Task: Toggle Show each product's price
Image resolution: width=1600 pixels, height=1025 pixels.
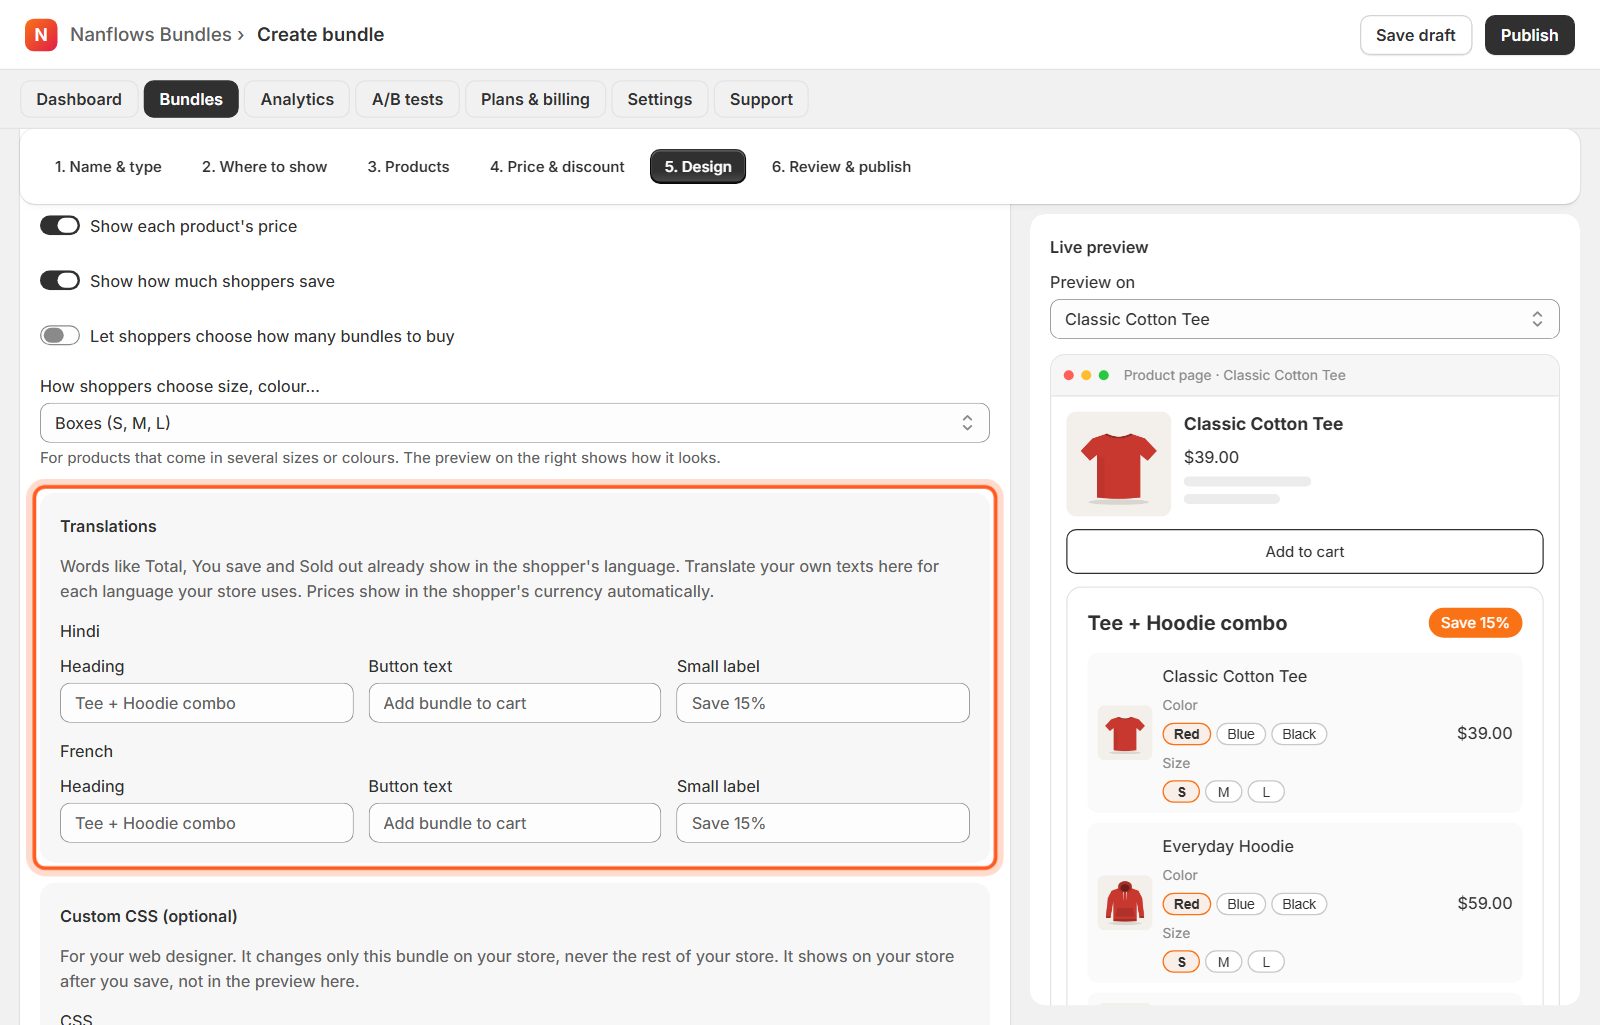Action: (60, 226)
